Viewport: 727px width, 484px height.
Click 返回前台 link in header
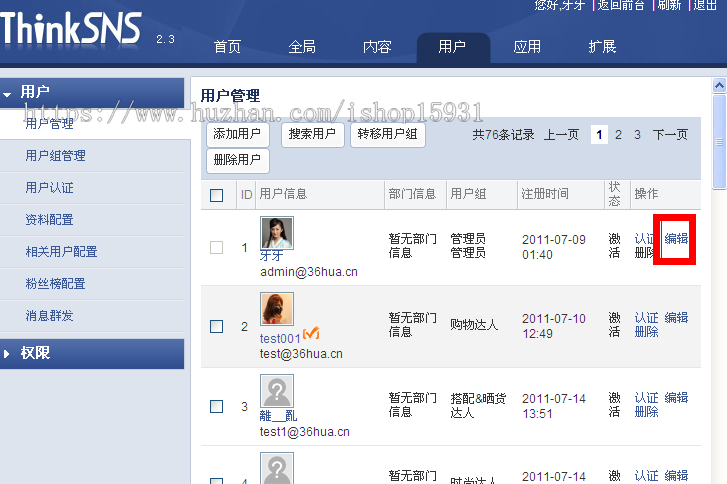click(x=620, y=5)
